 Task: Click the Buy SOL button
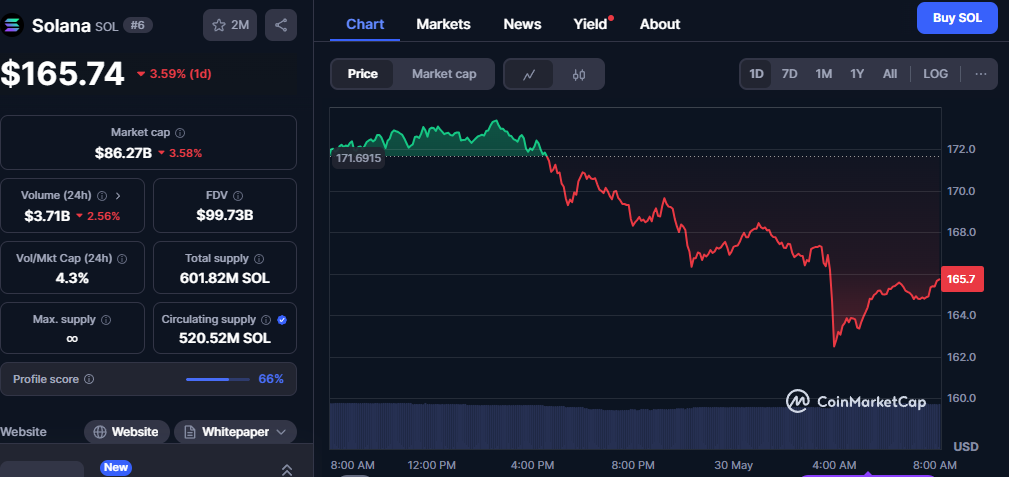957,18
